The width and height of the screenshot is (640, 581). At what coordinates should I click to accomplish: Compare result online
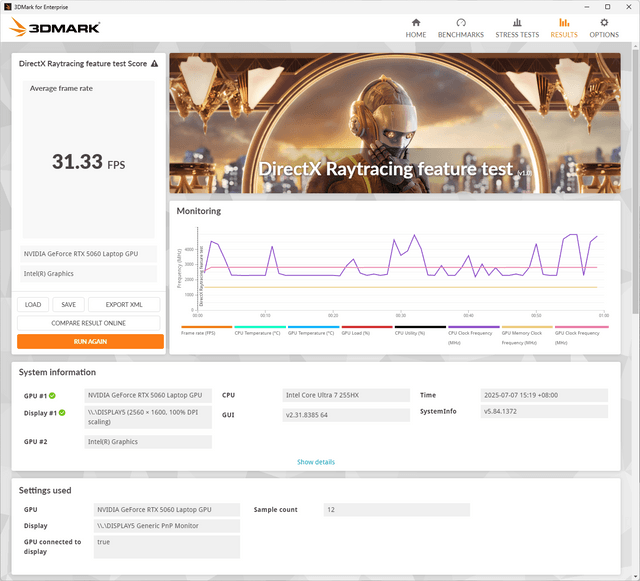coord(89,323)
